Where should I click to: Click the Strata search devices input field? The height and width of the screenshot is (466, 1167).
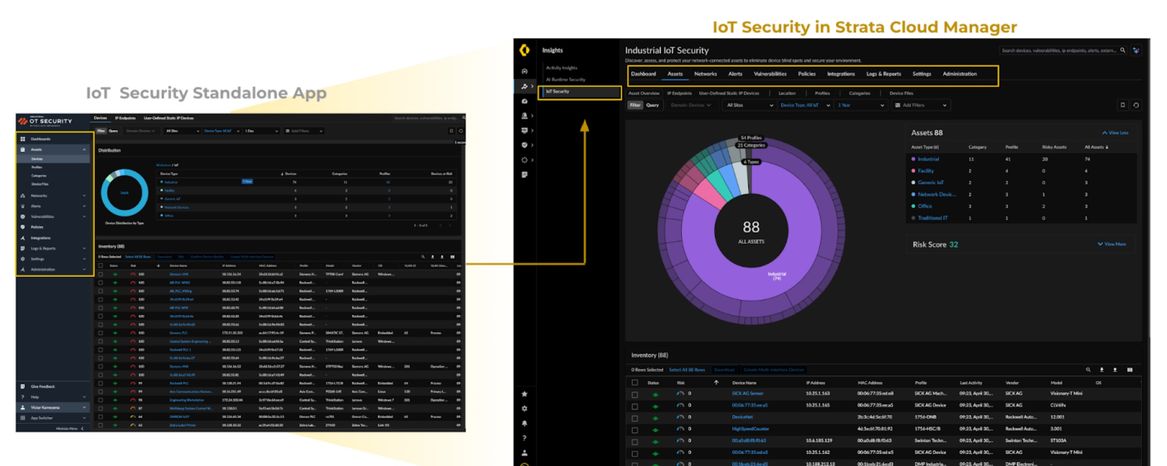1063,51
